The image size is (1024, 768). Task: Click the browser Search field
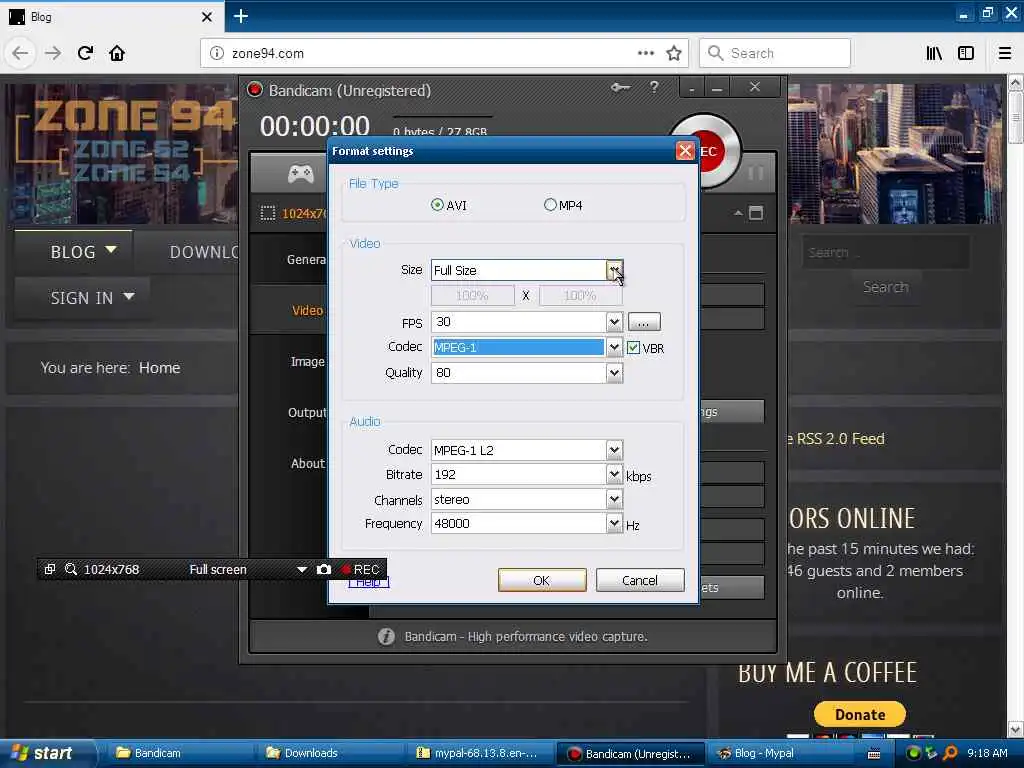tap(775, 53)
